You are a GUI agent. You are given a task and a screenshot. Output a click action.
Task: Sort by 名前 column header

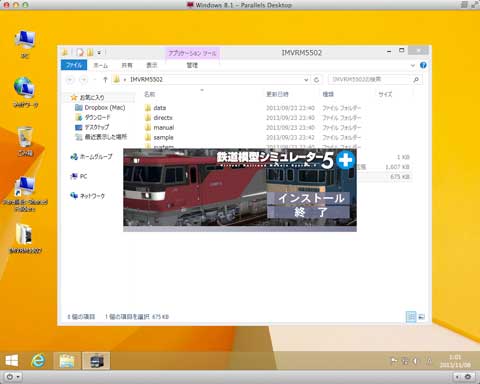(x=150, y=94)
